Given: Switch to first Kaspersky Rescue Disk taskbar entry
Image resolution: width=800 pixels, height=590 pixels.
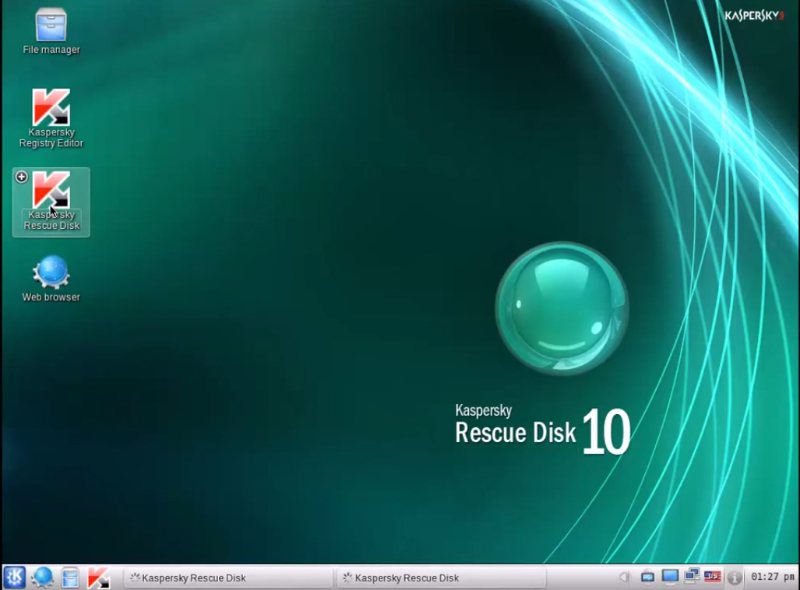Looking at the screenshot, I should coord(227,577).
